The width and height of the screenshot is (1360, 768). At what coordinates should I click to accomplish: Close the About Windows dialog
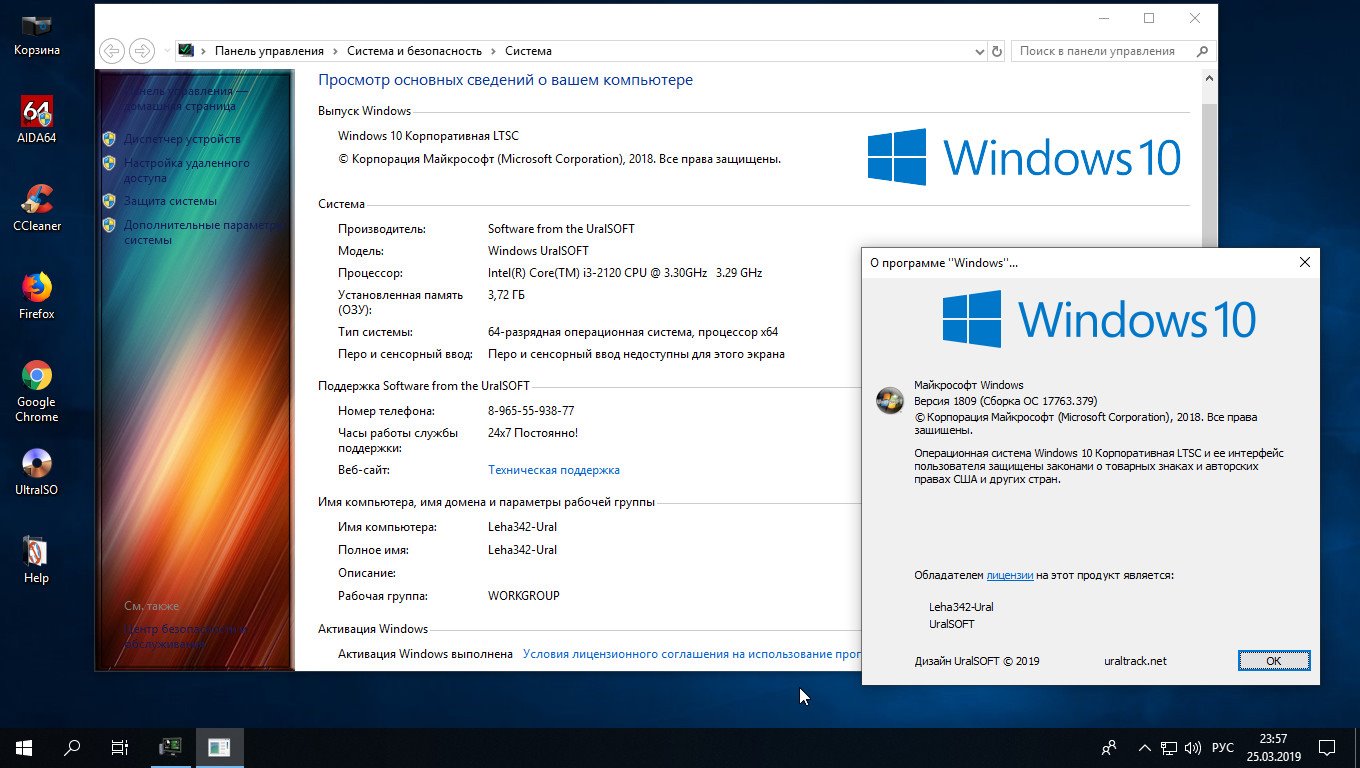point(1304,262)
